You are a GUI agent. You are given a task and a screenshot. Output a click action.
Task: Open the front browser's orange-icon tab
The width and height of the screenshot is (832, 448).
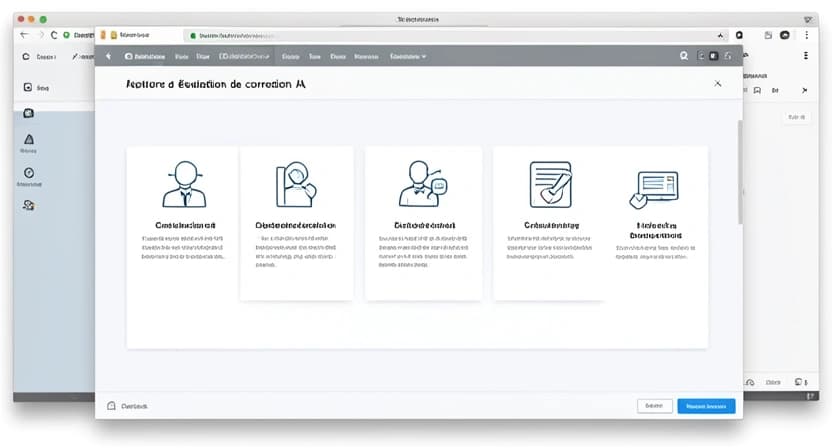[x=131, y=35]
